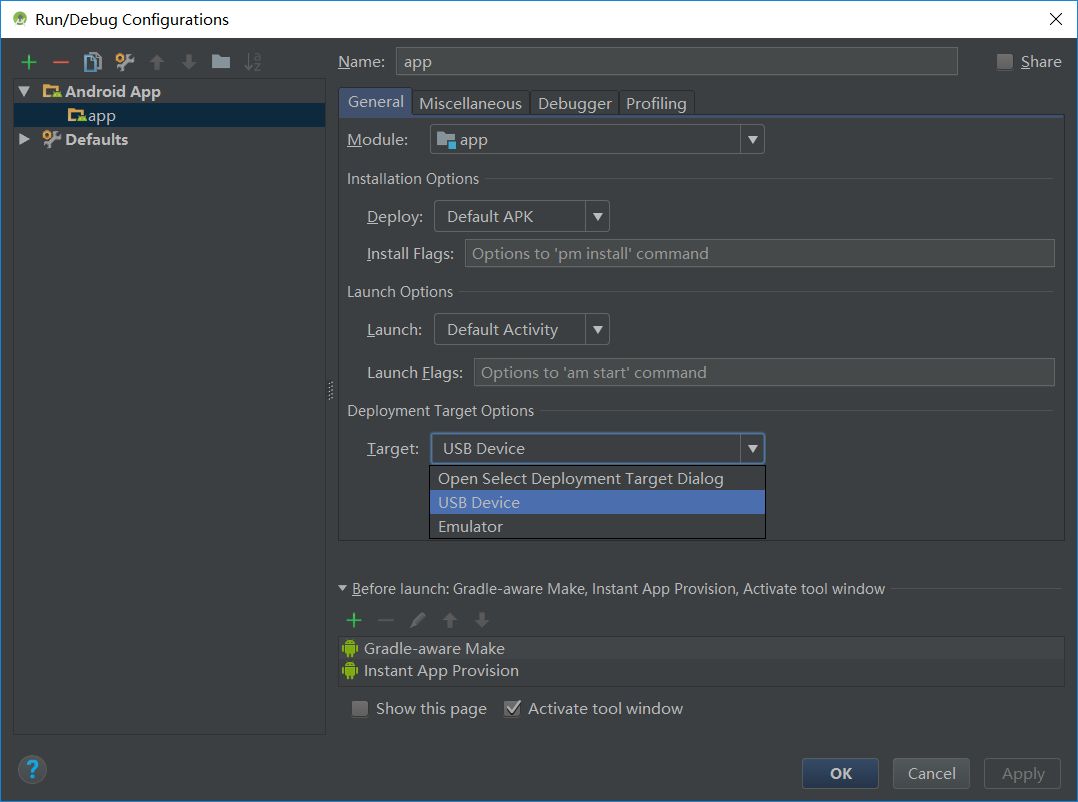Screen dimensions: 1078x802
Task: Confirm with the OK button
Action: (x=840, y=773)
